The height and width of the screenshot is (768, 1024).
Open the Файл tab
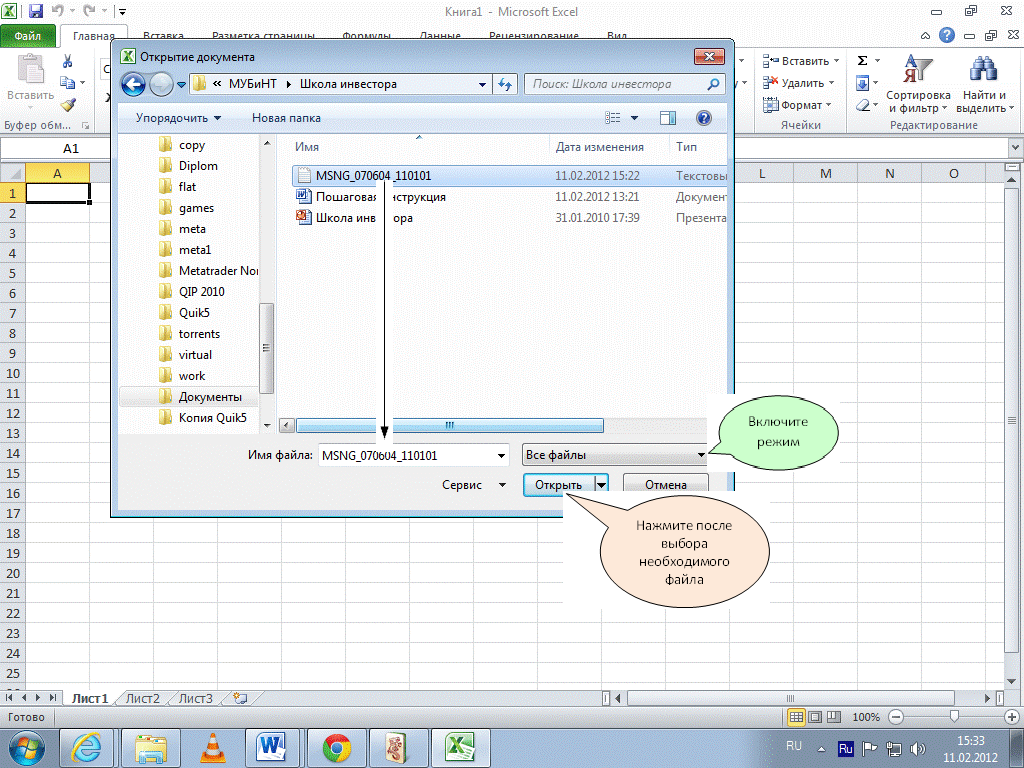28,36
